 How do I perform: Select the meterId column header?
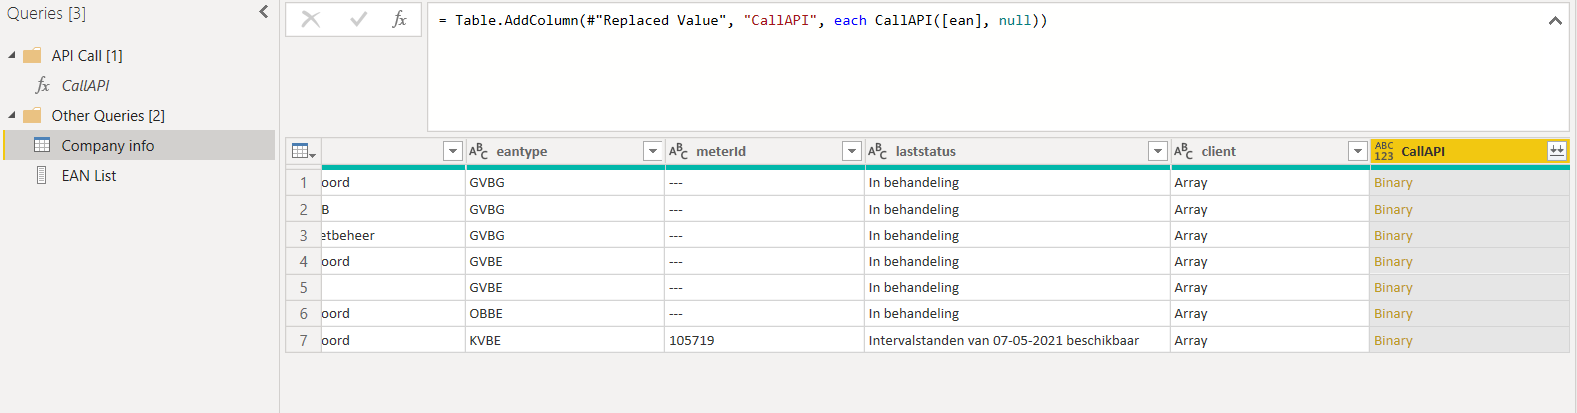click(765, 151)
